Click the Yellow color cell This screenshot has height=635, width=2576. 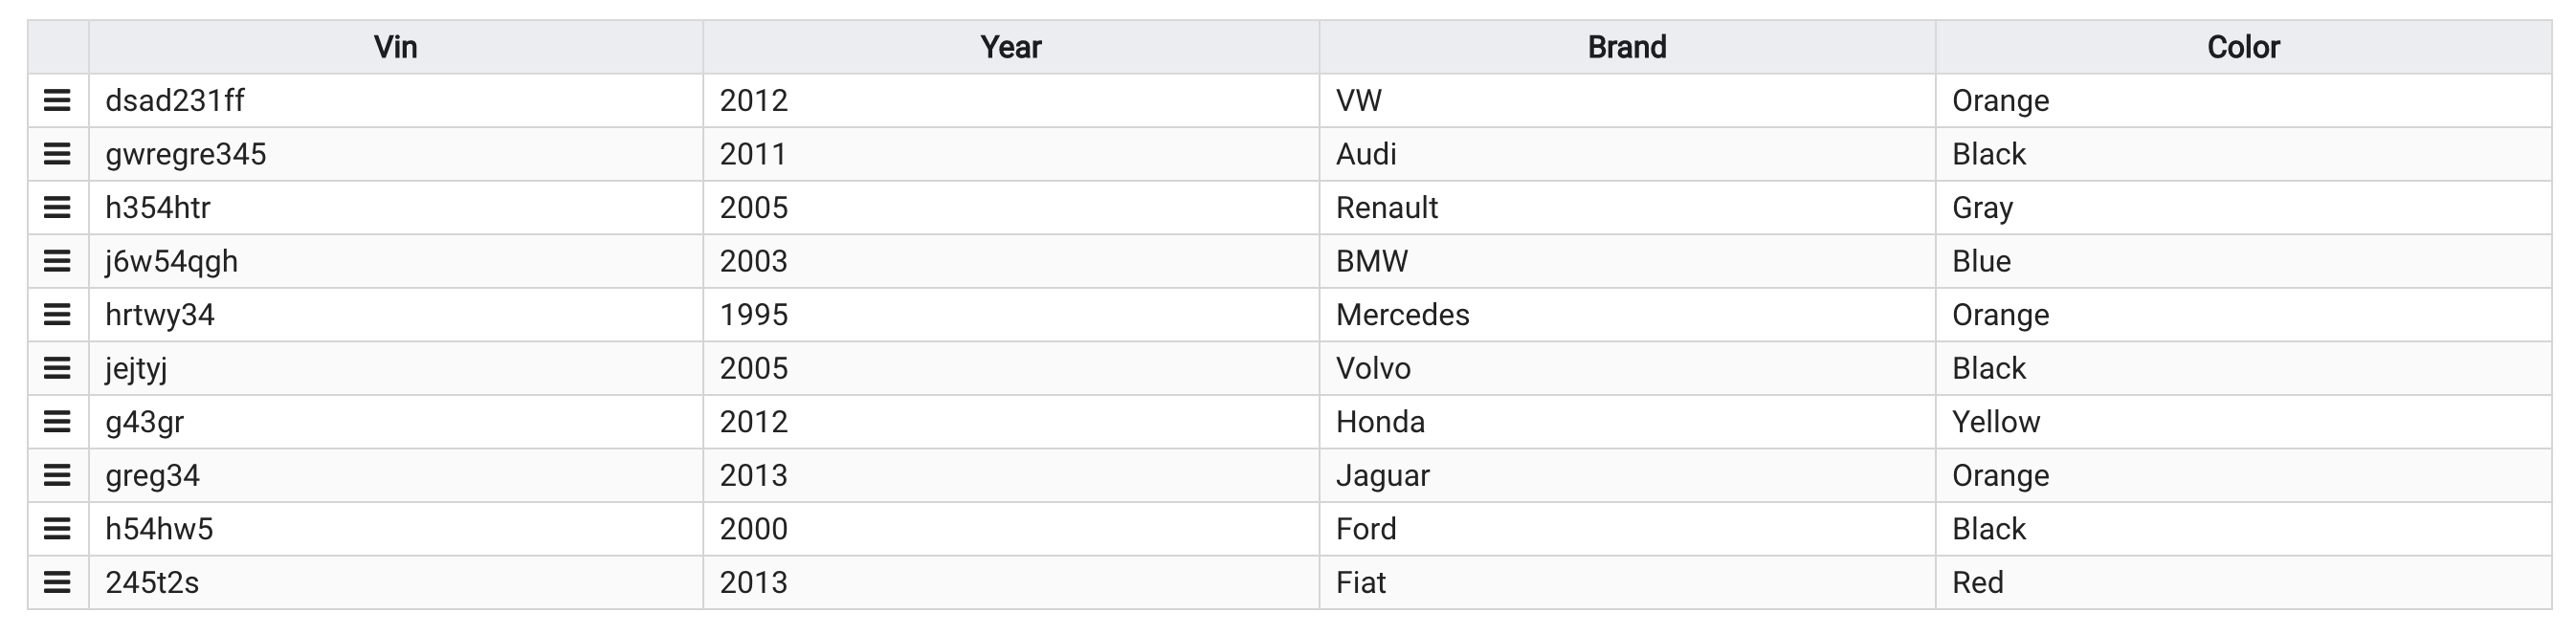[x=2243, y=422]
